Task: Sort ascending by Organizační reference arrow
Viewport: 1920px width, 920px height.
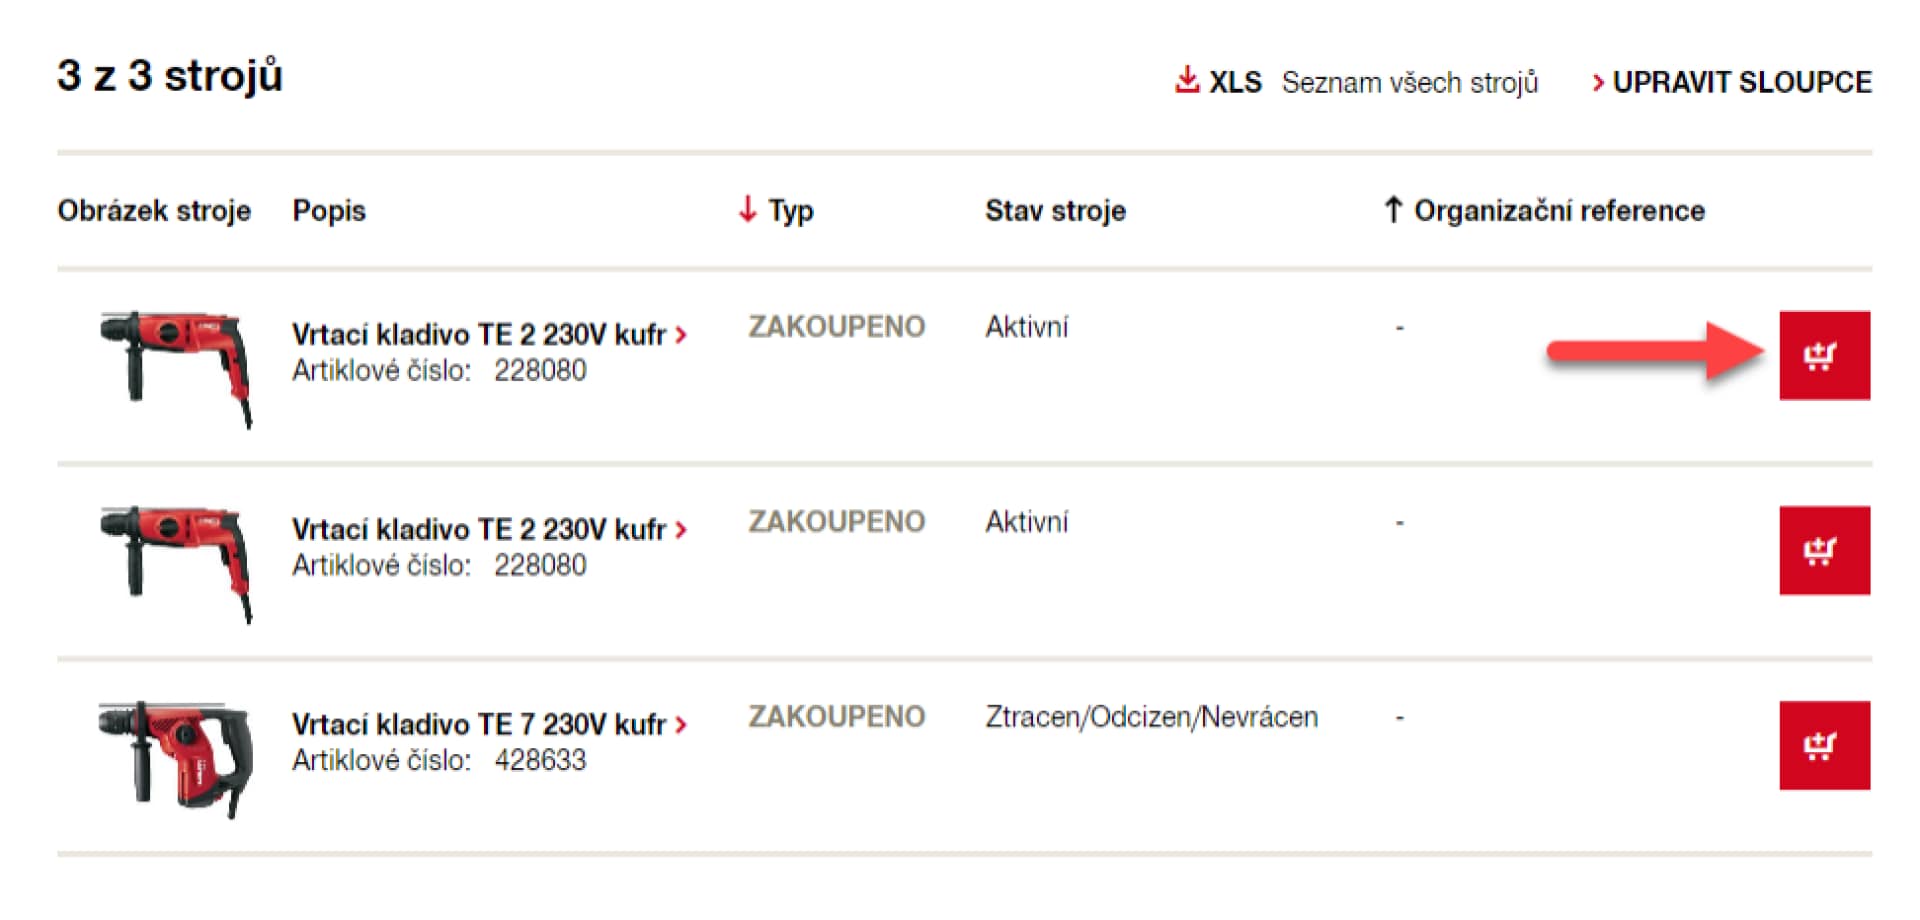Action: [1393, 209]
